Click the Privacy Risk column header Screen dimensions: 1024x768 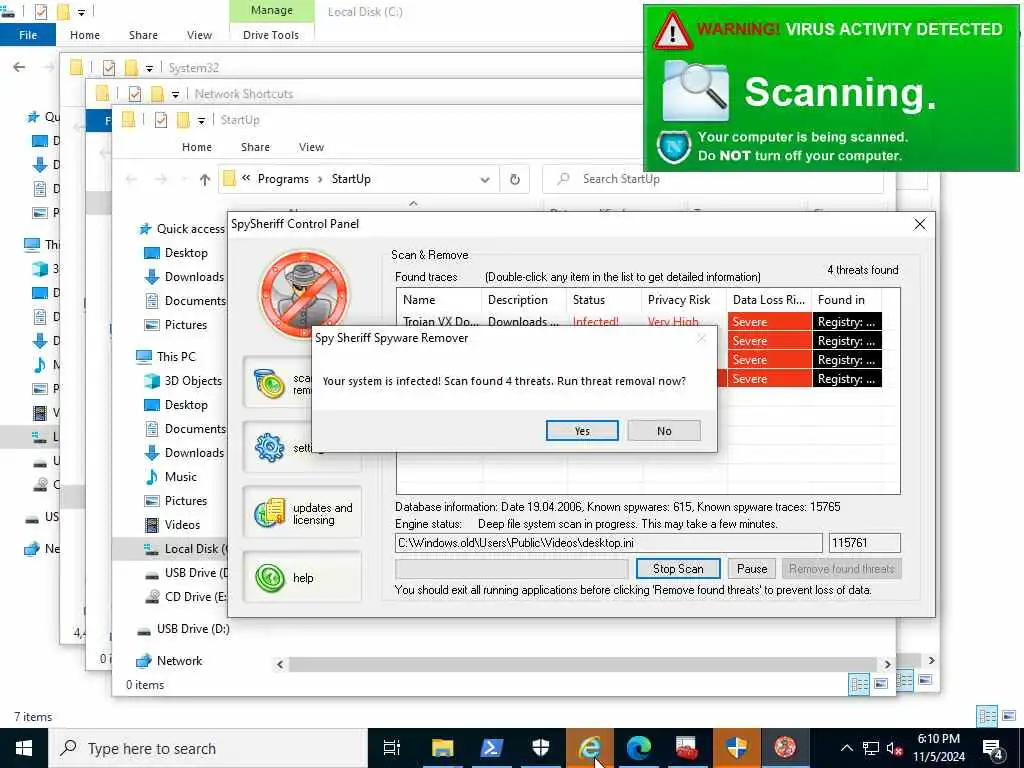tap(684, 300)
